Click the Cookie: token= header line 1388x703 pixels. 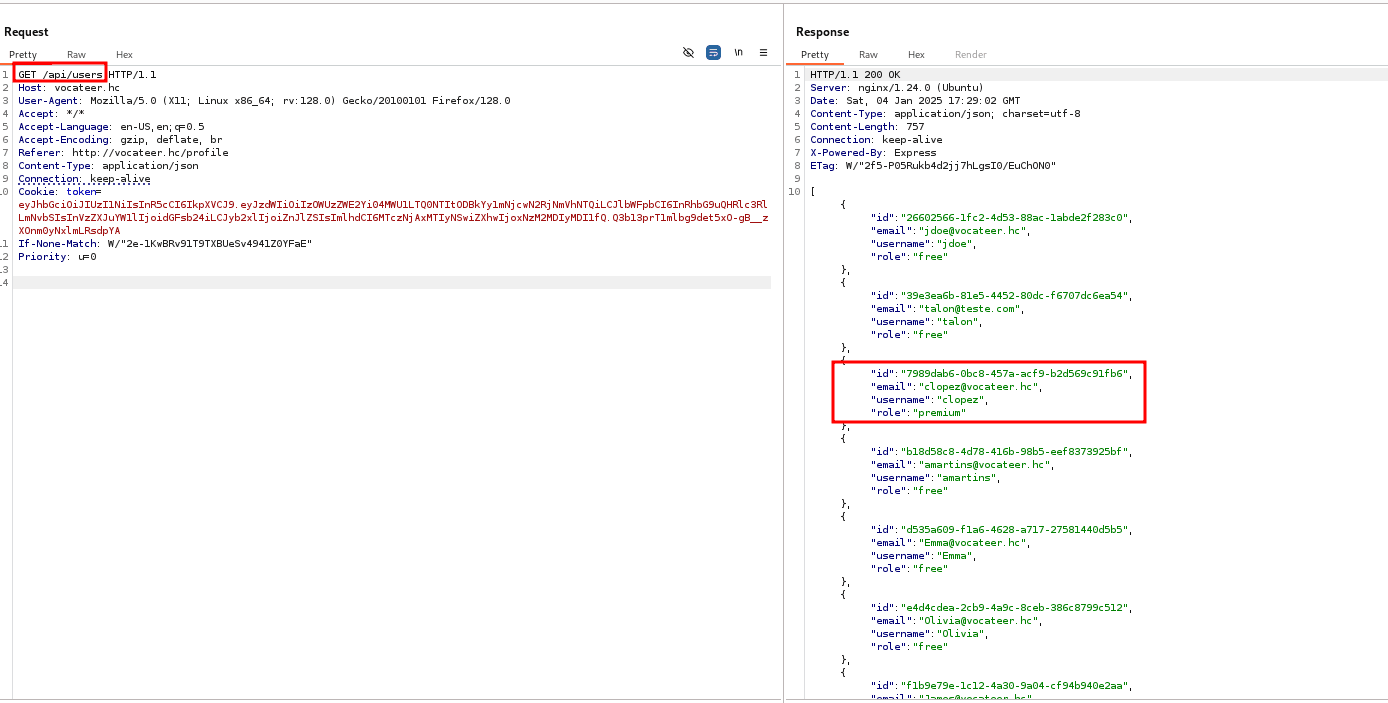(60, 192)
